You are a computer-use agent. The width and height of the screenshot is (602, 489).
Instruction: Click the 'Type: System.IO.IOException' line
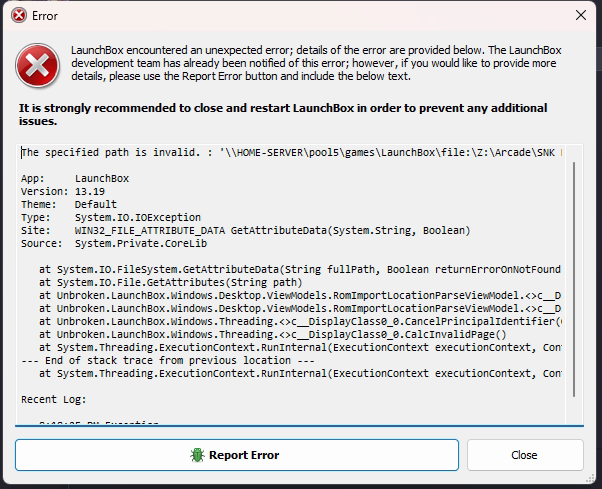111,218
